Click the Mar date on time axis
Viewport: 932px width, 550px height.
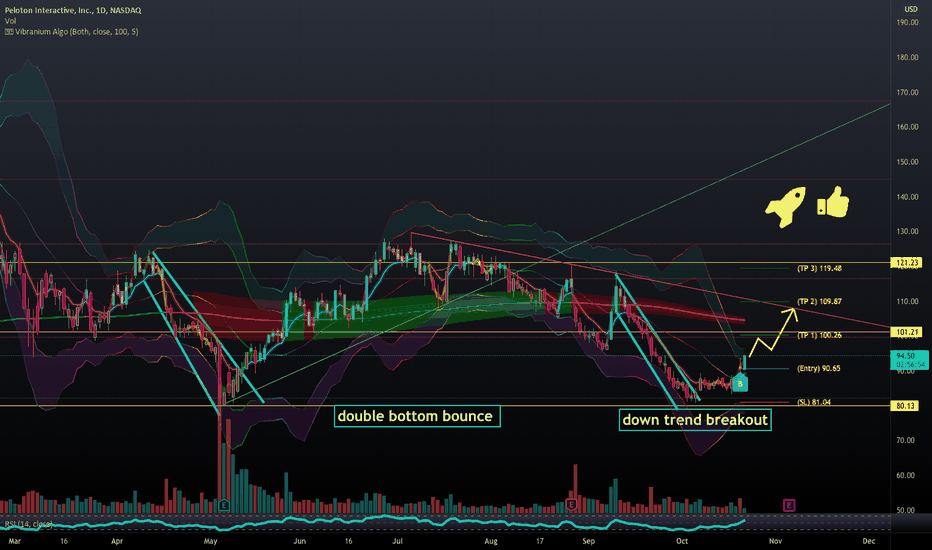tap(14, 541)
